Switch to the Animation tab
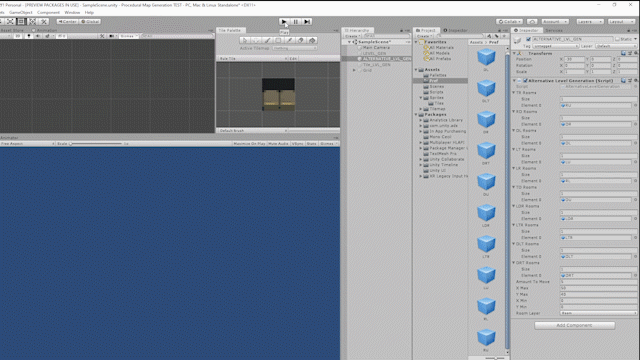 (x=44, y=30)
